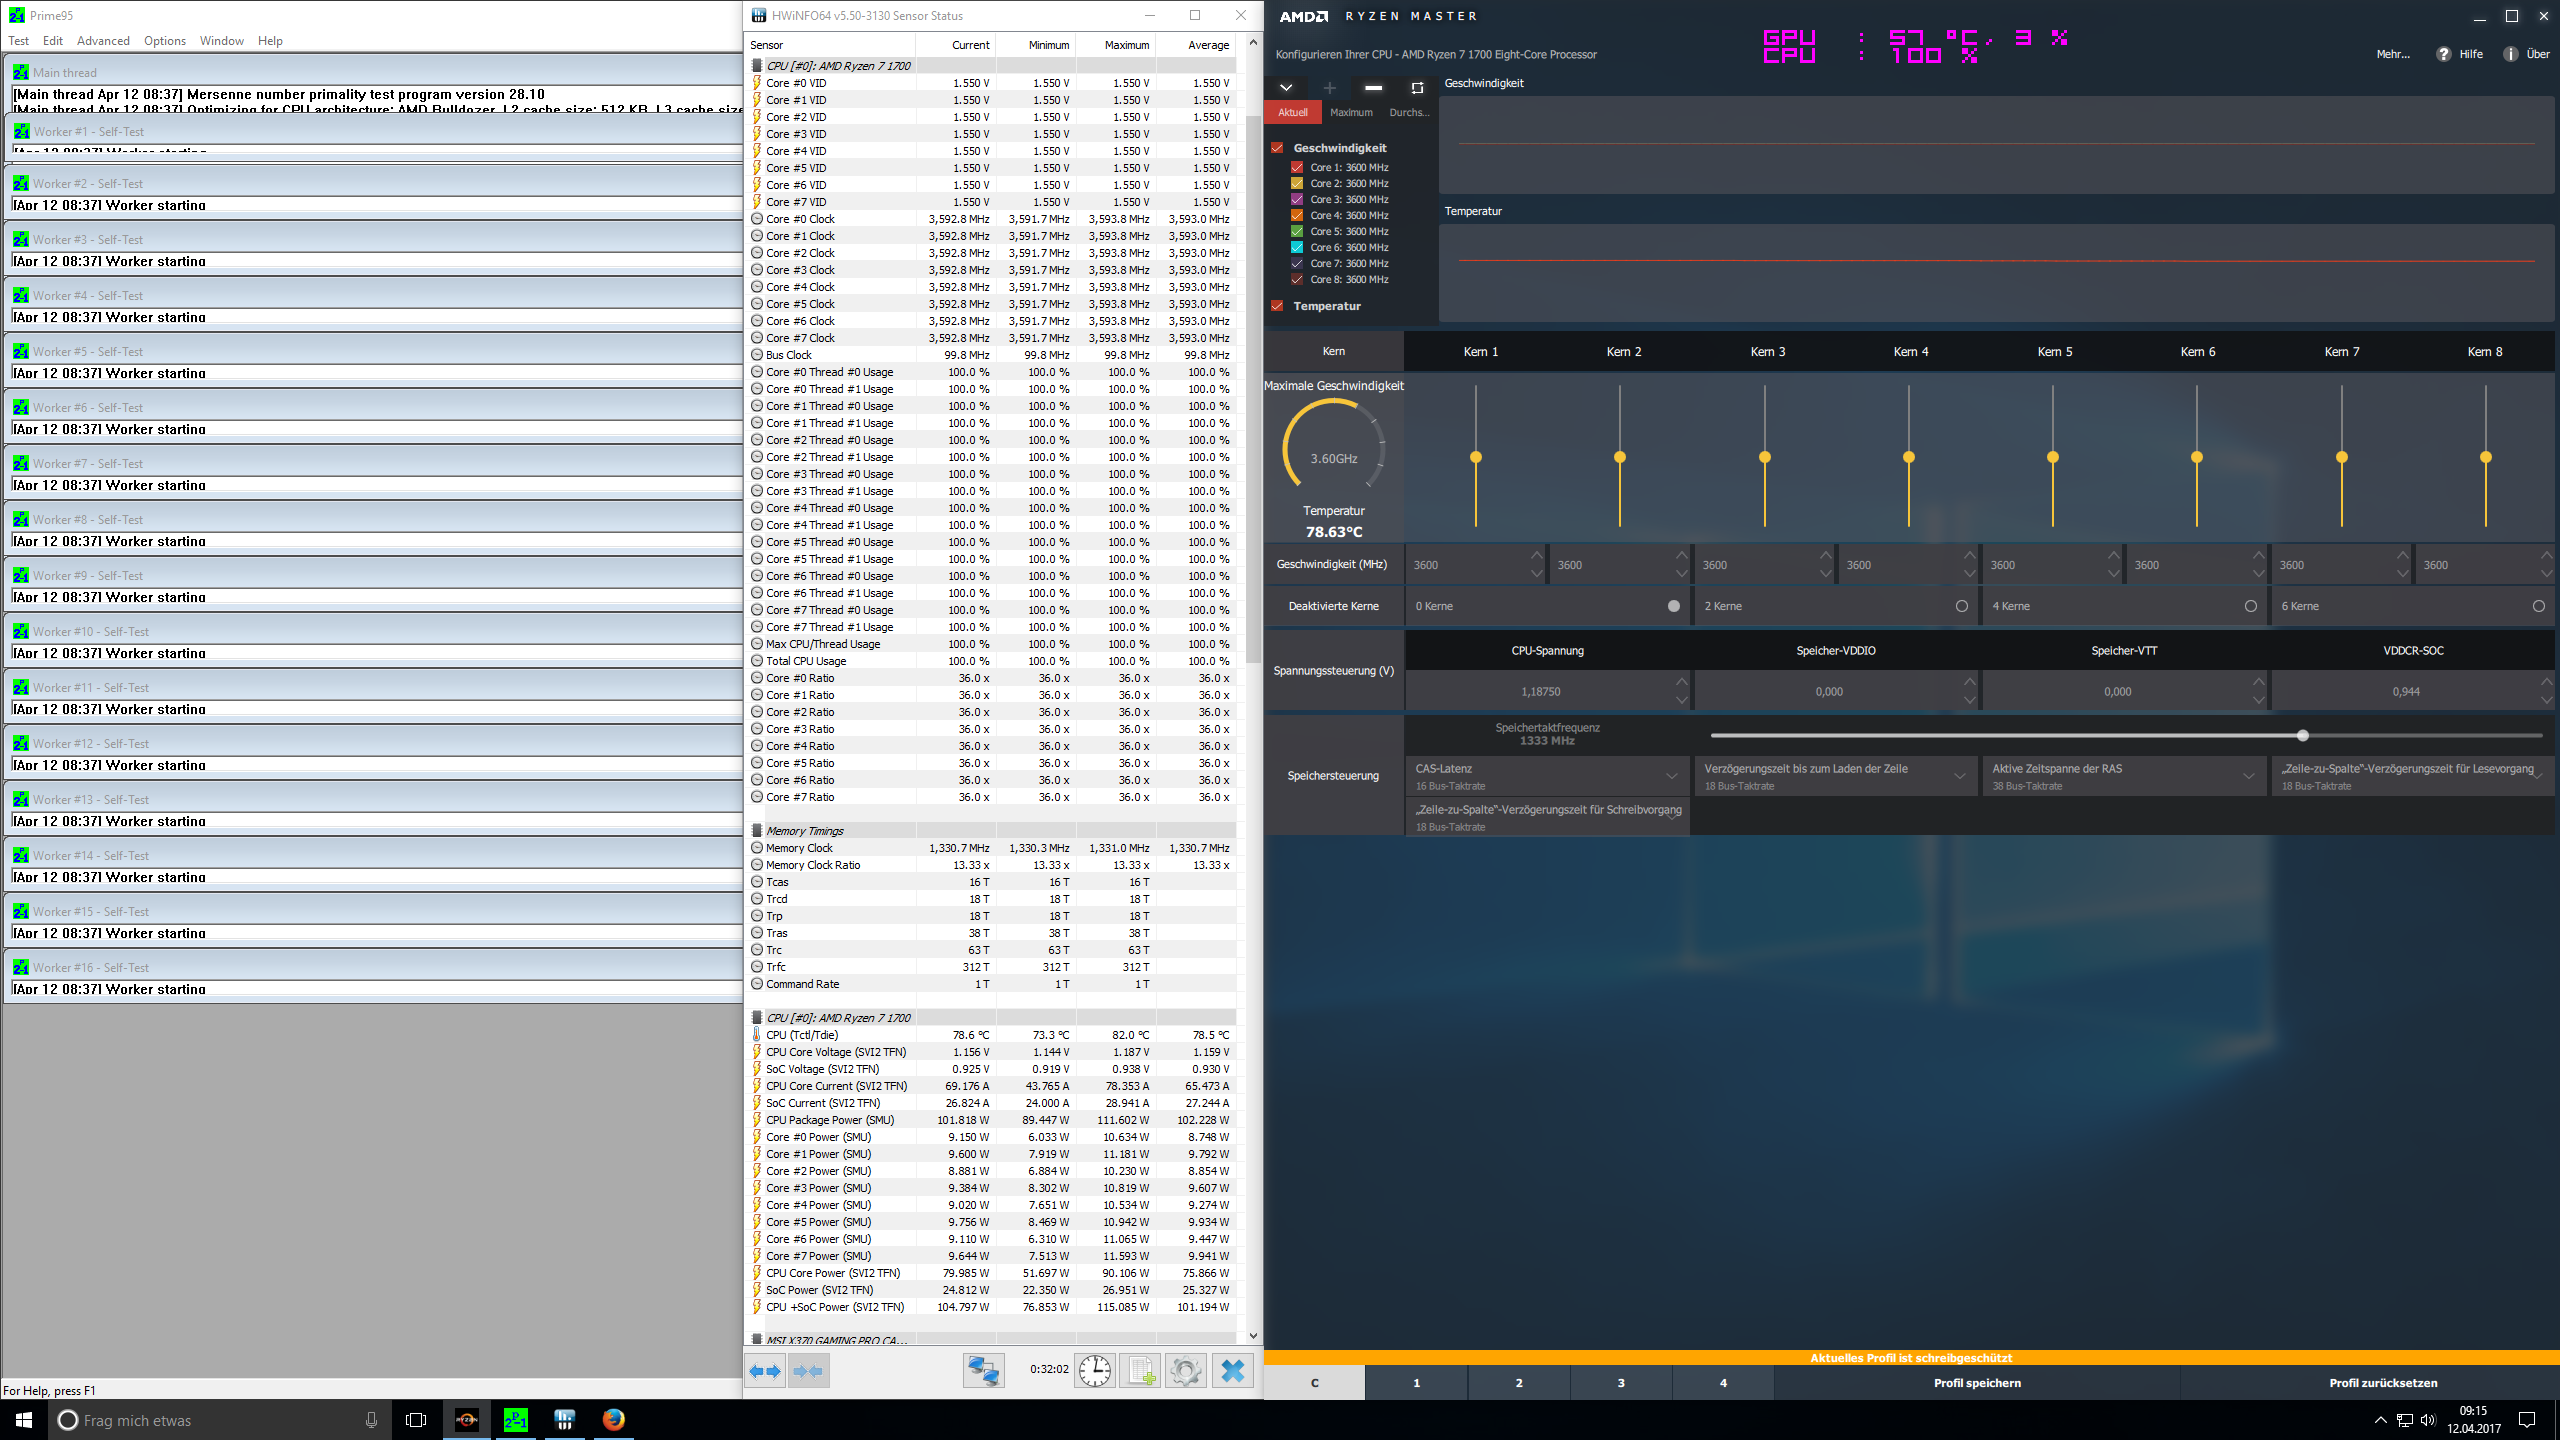This screenshot has height=1440, width=2560.
Task: Expand Aktive Zeitspanne der RAS dropdown
Action: pyautogui.click(x=2248, y=776)
